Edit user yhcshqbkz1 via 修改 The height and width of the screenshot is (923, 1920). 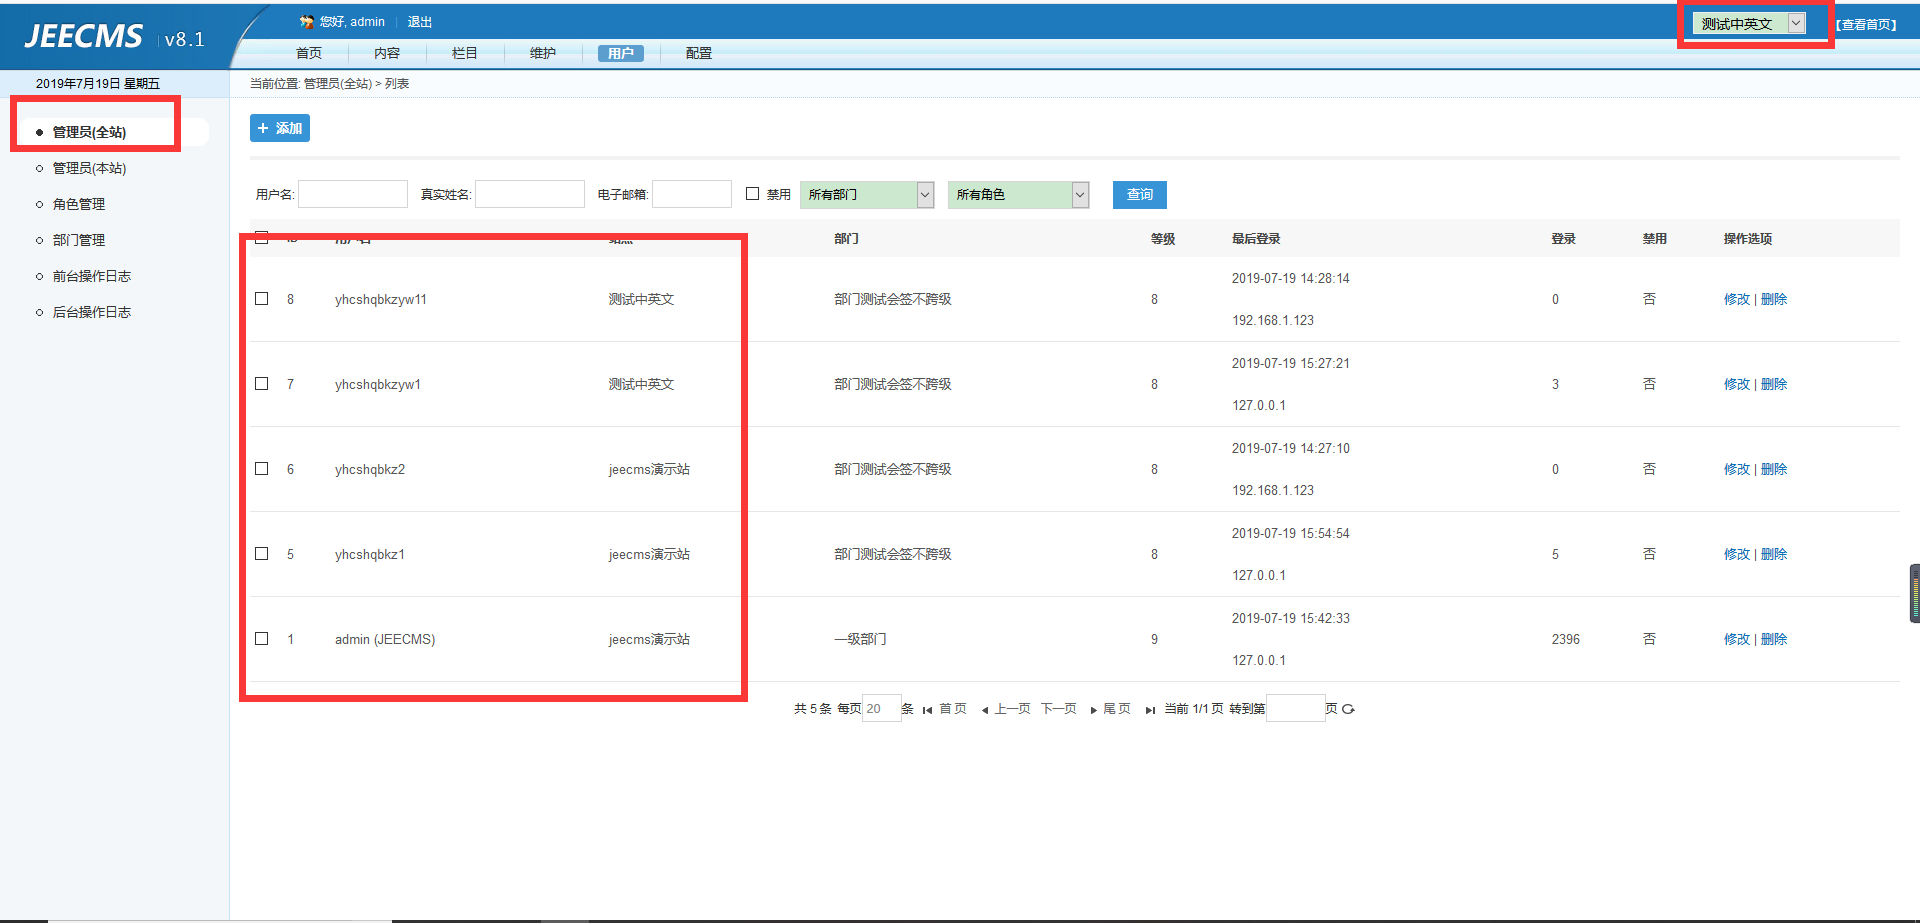click(x=1737, y=554)
